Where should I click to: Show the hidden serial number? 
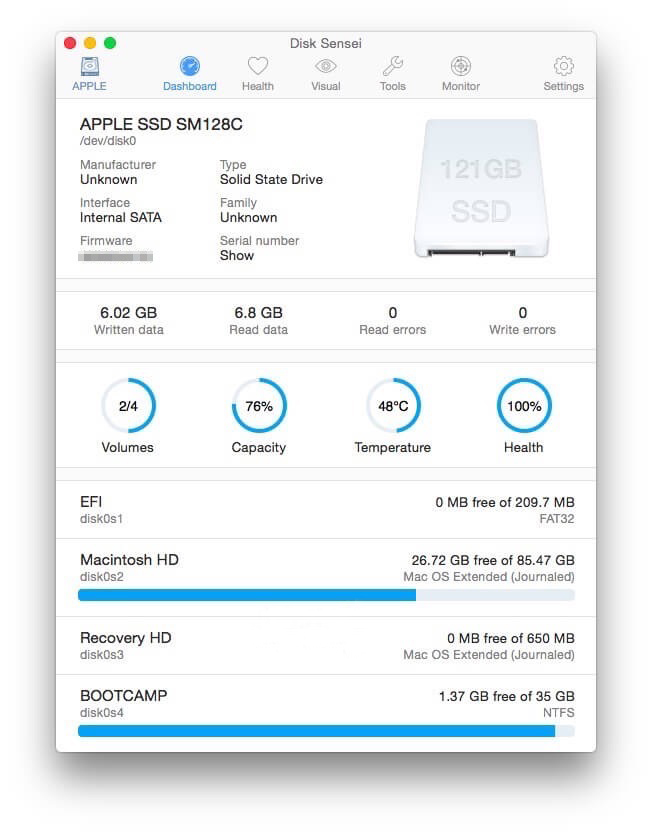click(x=237, y=256)
